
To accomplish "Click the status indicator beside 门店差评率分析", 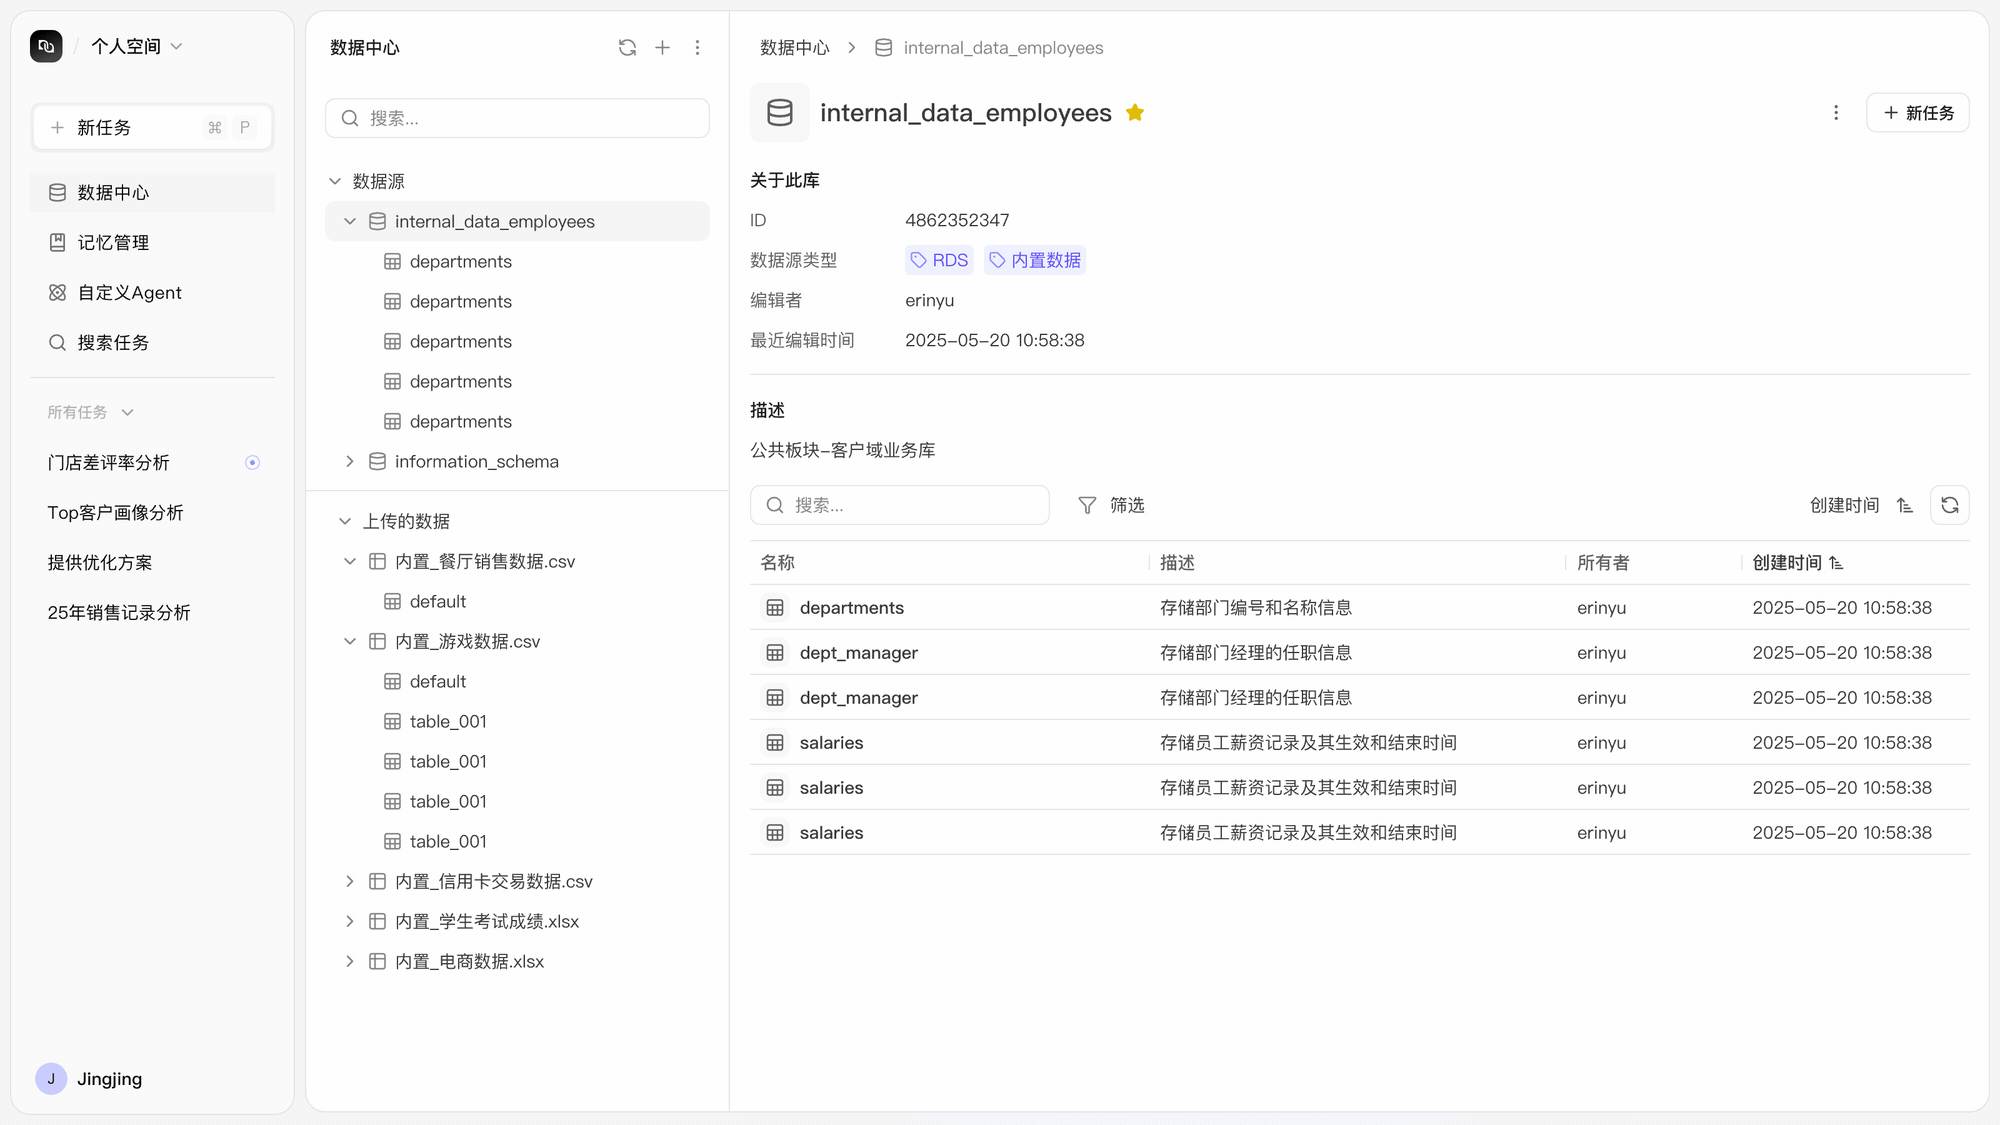I will (252, 462).
